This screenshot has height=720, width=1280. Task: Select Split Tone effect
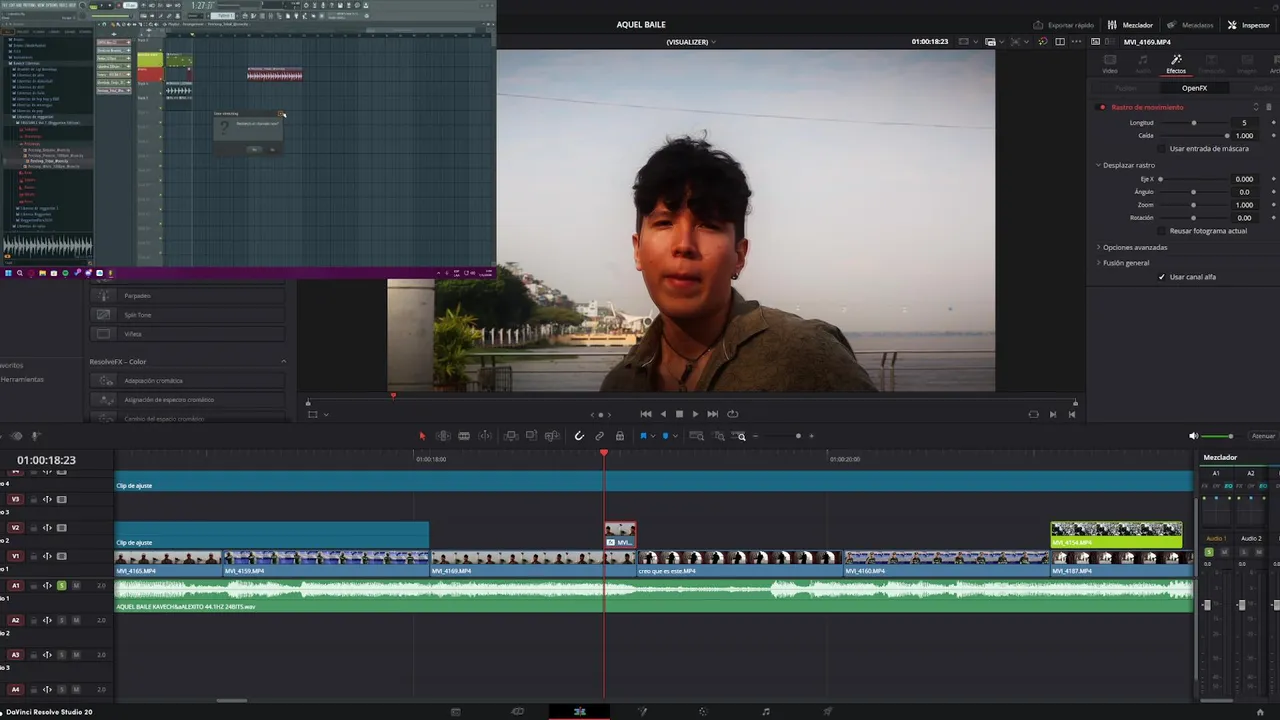[x=187, y=315]
